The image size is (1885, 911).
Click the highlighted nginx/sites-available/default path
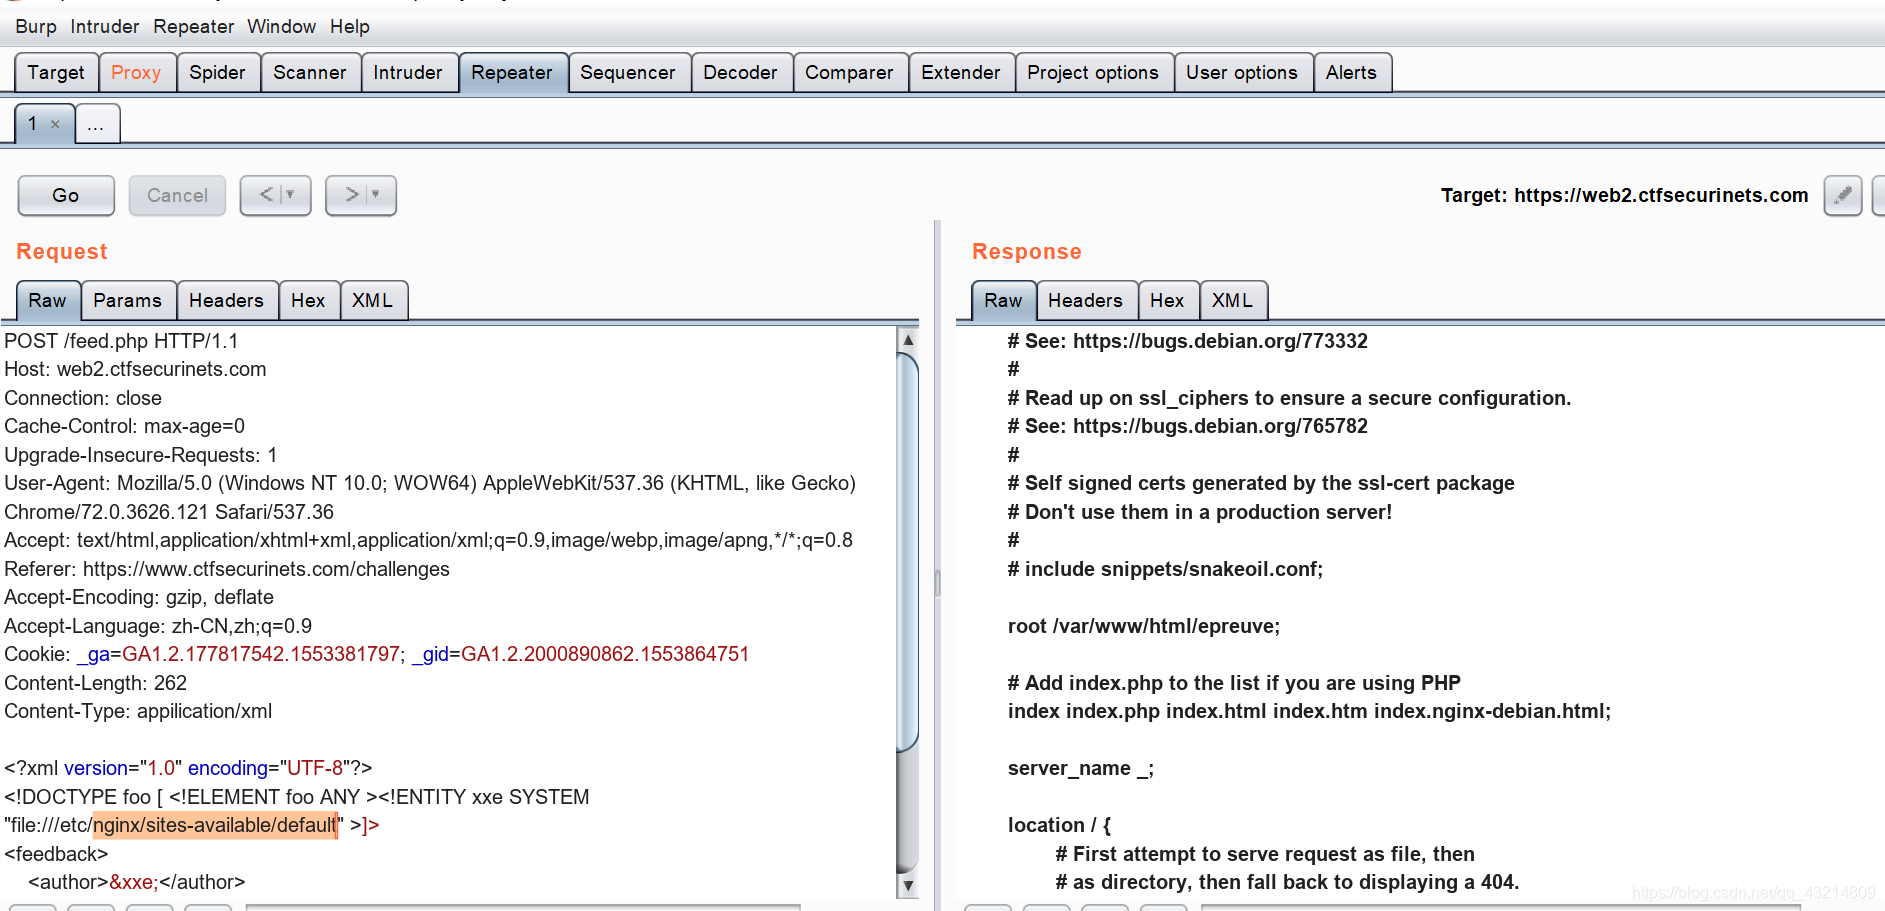[x=215, y=825]
